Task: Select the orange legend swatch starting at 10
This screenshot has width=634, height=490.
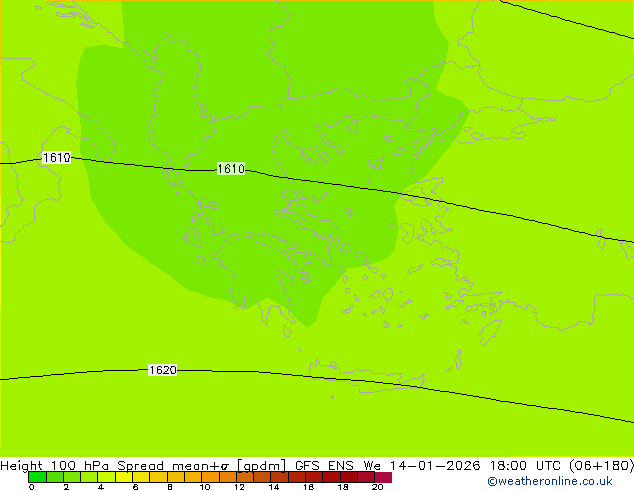Action: tap(210, 477)
